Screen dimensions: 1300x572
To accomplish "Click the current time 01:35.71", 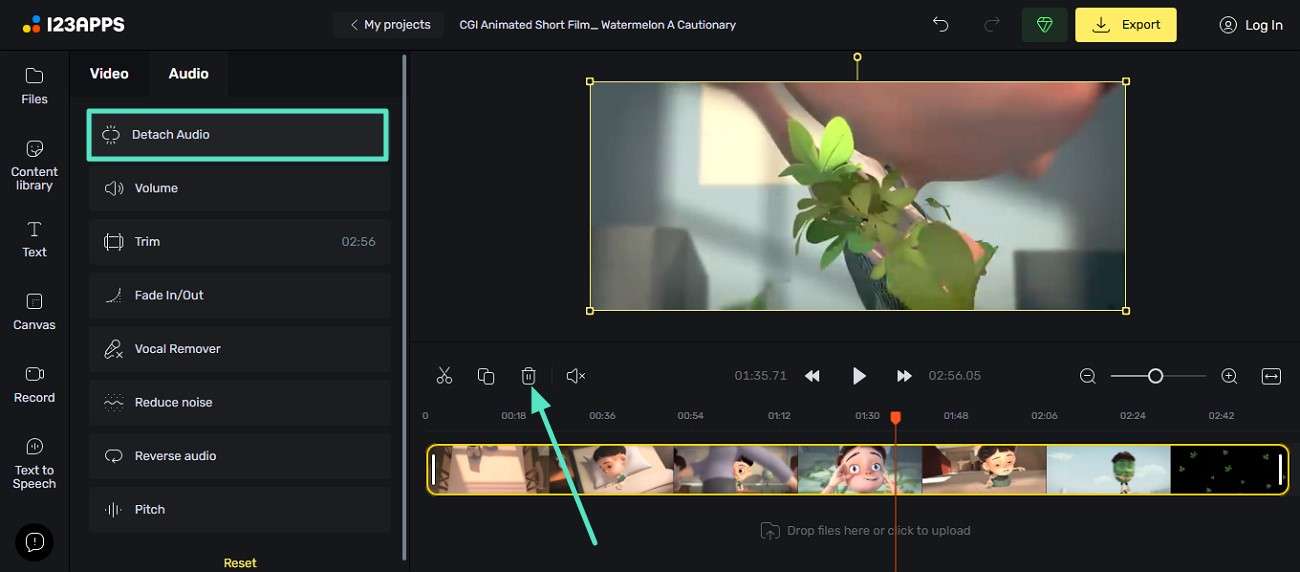I will 760,376.
